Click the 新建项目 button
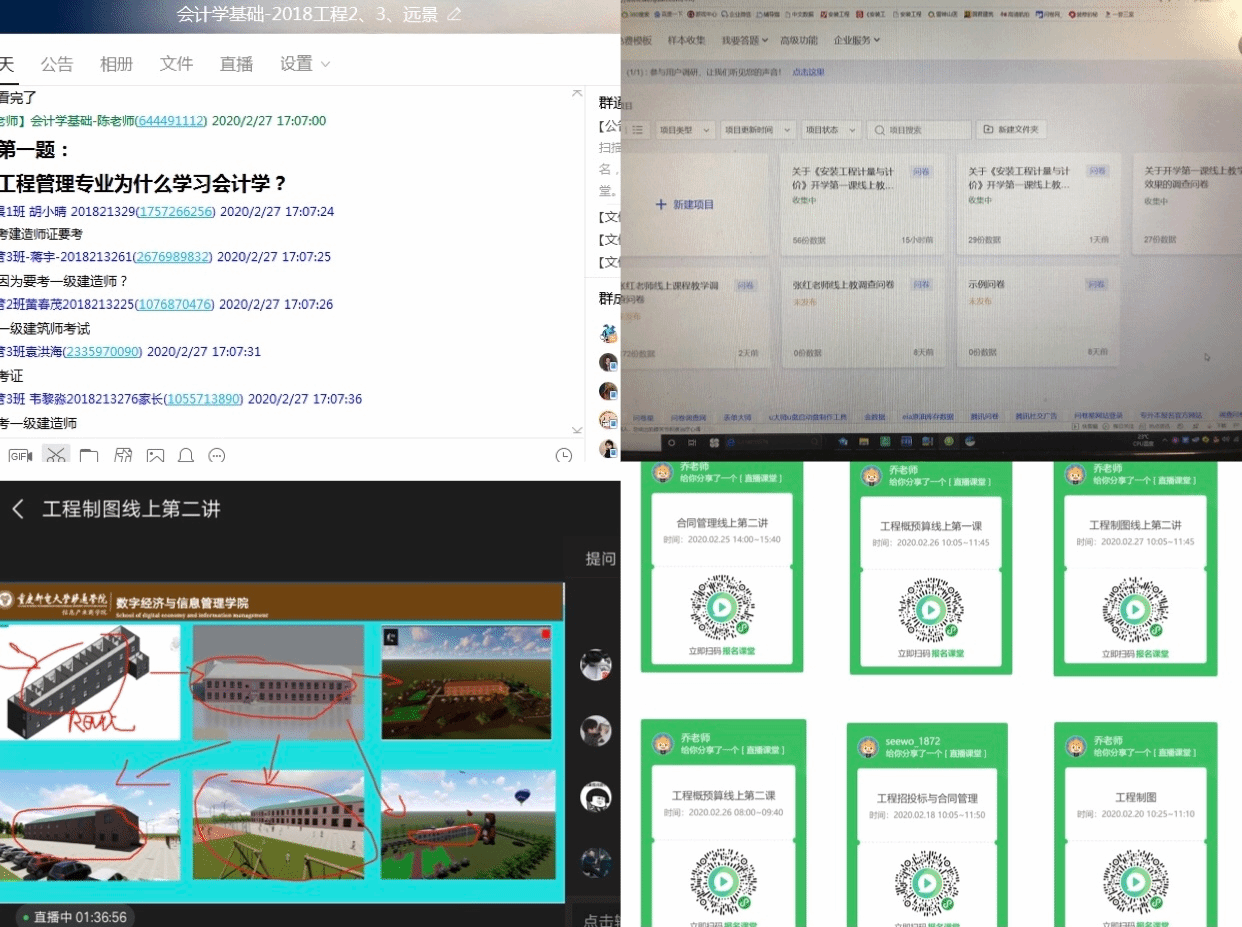The width and height of the screenshot is (1242, 927). point(685,204)
